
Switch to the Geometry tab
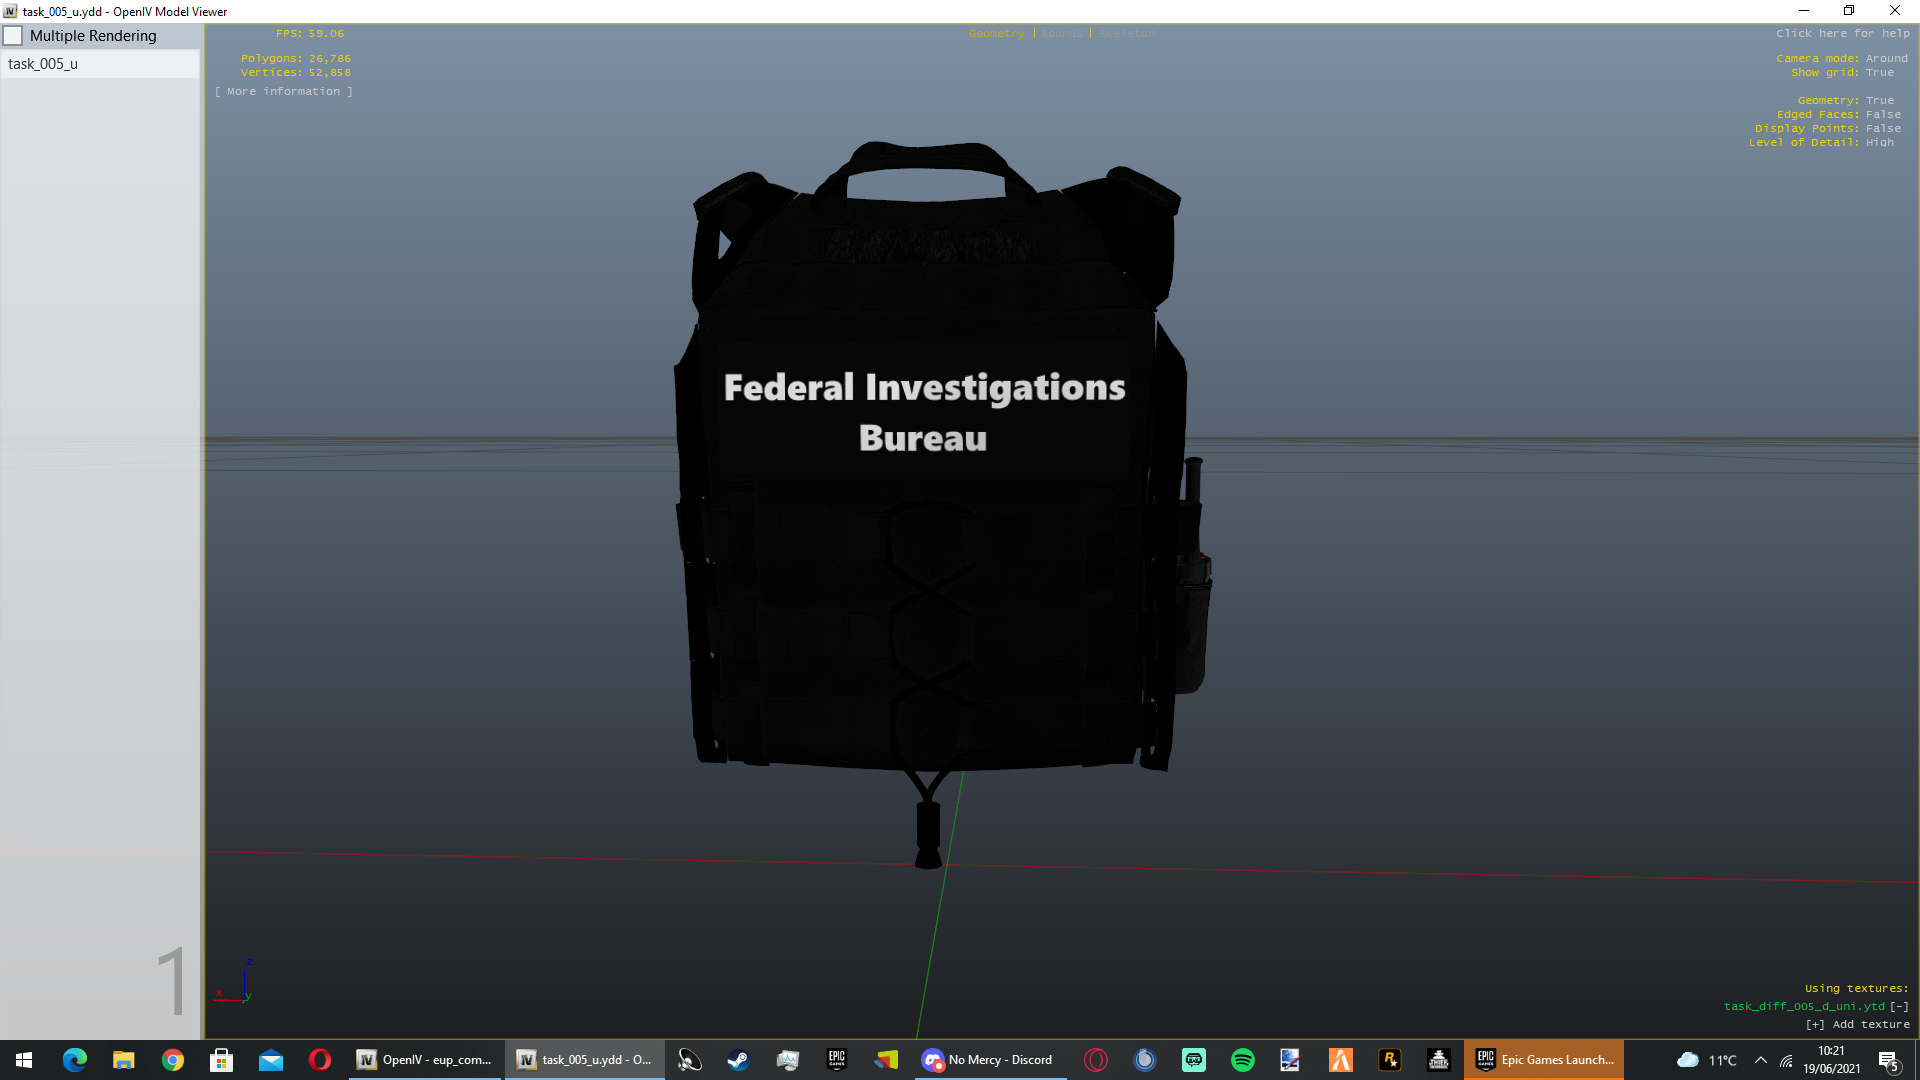tap(996, 34)
